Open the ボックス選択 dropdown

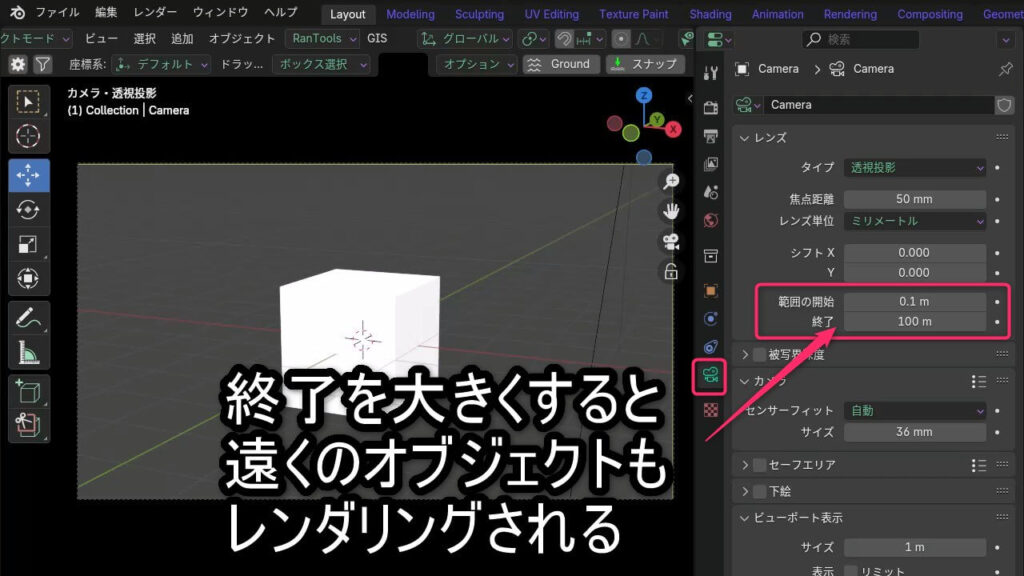coord(321,64)
